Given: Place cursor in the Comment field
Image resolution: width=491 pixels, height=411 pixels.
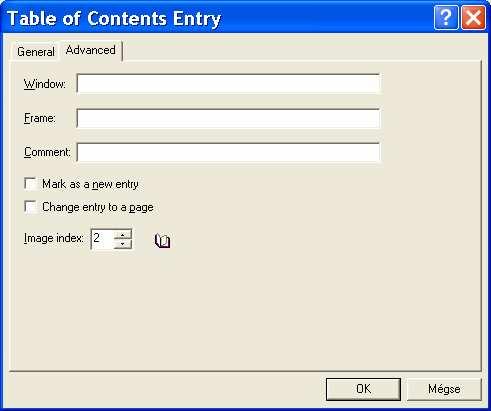Looking at the screenshot, I should click(x=228, y=152).
